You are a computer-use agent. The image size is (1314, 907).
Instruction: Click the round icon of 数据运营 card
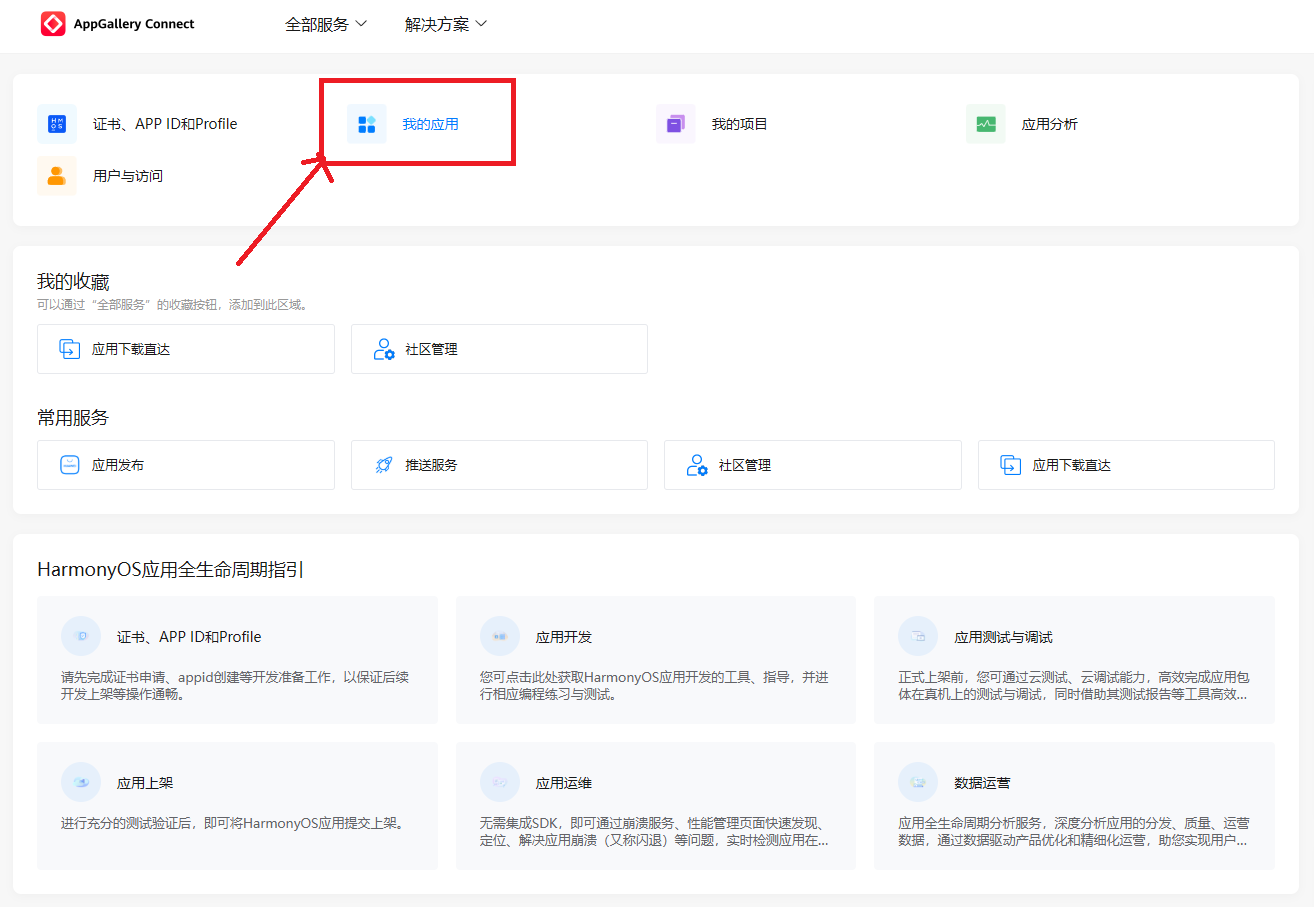(918, 782)
